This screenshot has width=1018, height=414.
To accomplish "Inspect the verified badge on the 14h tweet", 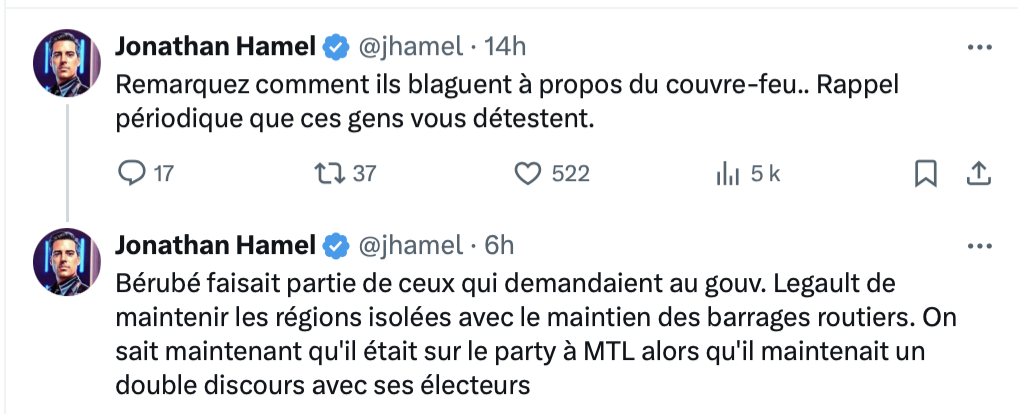I will [336, 47].
